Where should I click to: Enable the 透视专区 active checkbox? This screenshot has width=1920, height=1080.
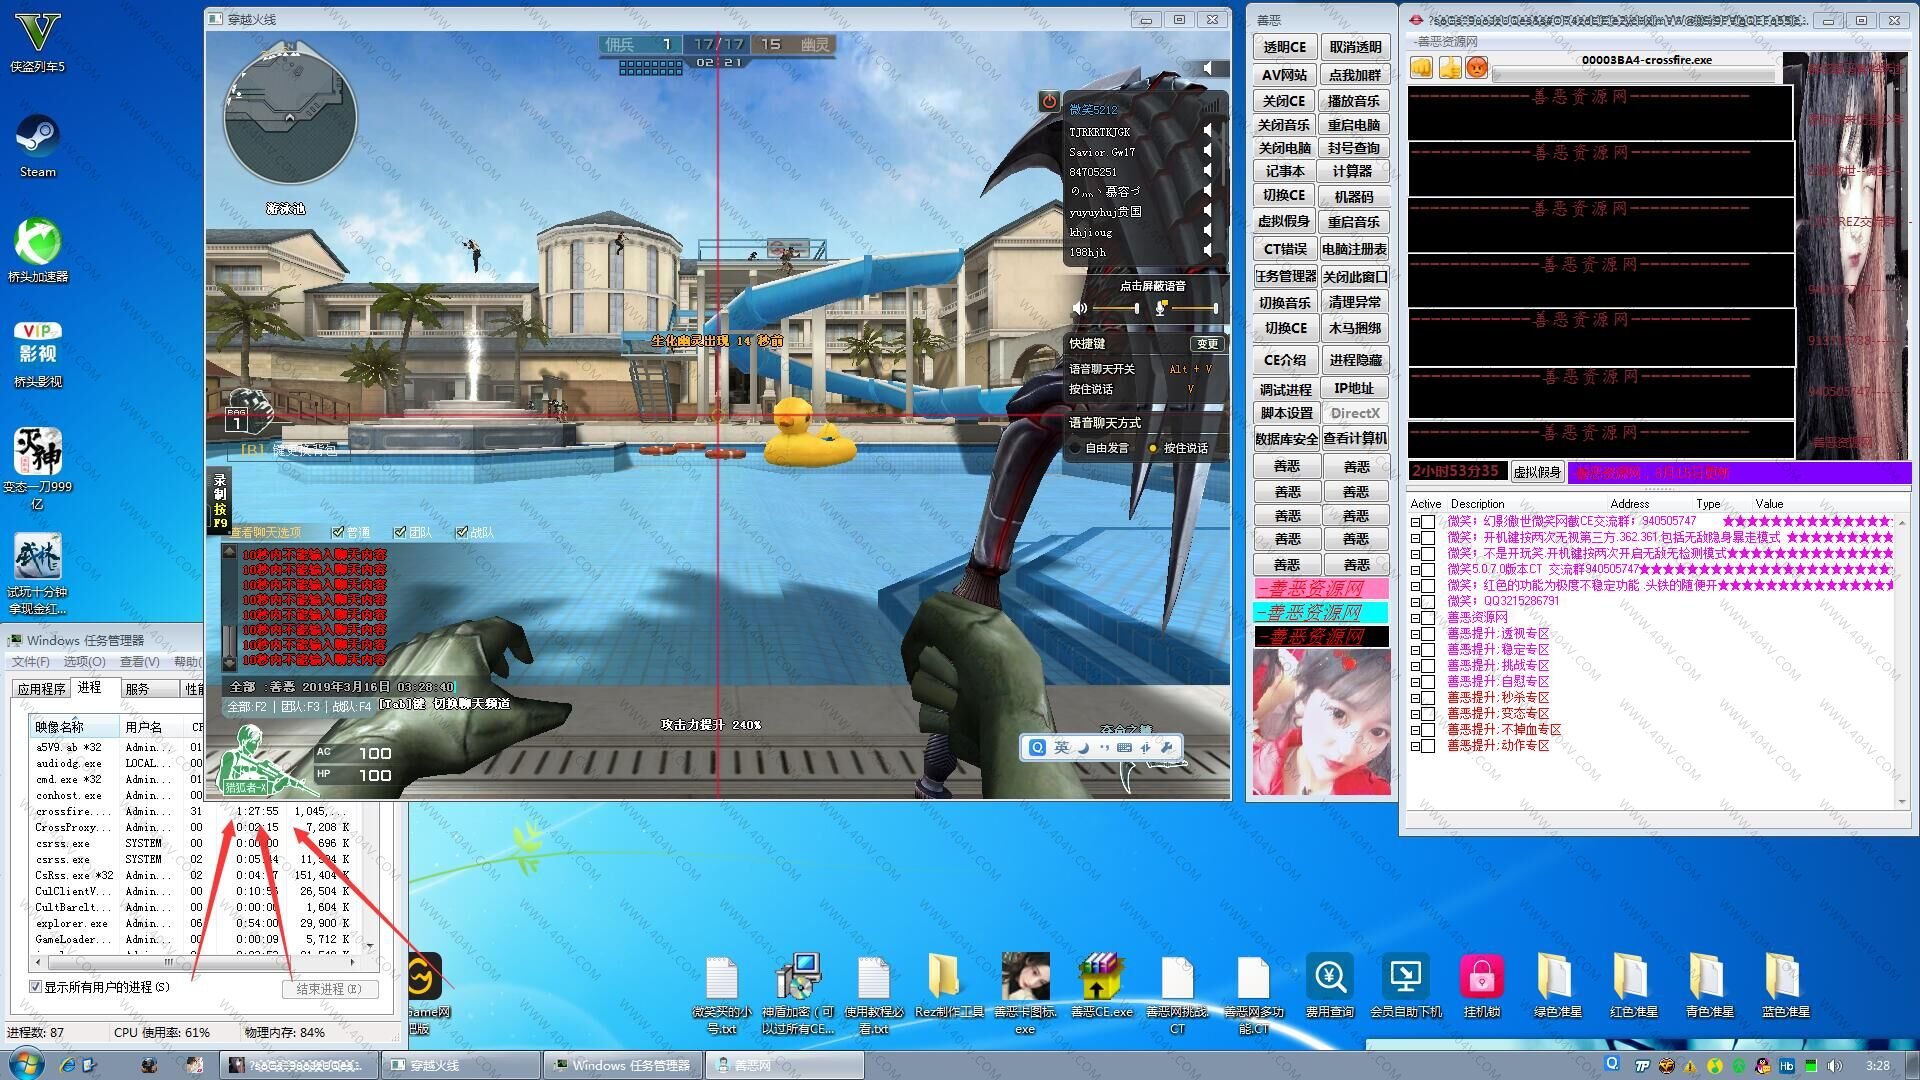pyautogui.click(x=1428, y=634)
